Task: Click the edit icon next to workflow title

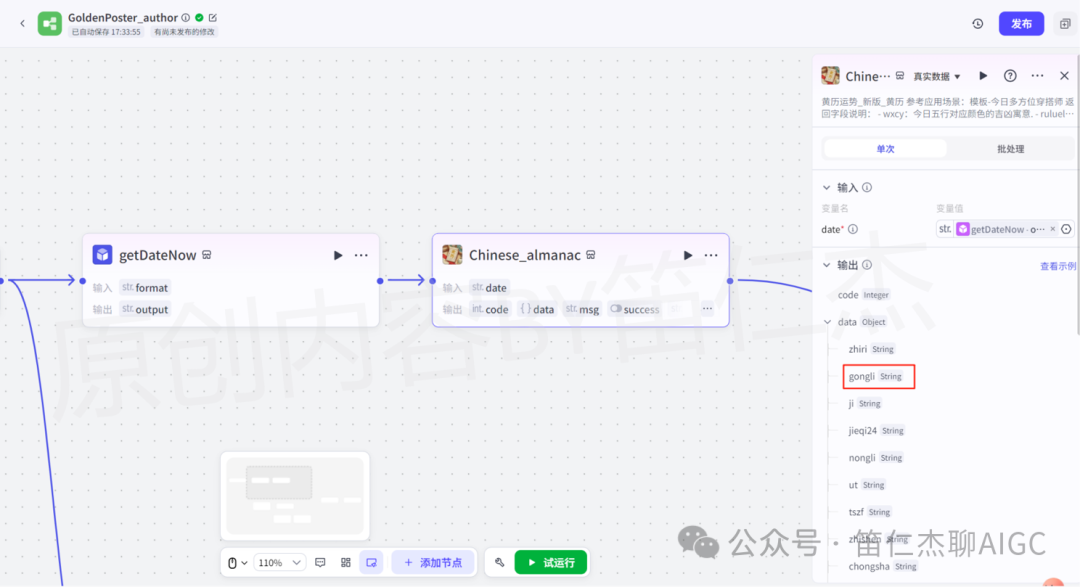Action: tap(213, 18)
